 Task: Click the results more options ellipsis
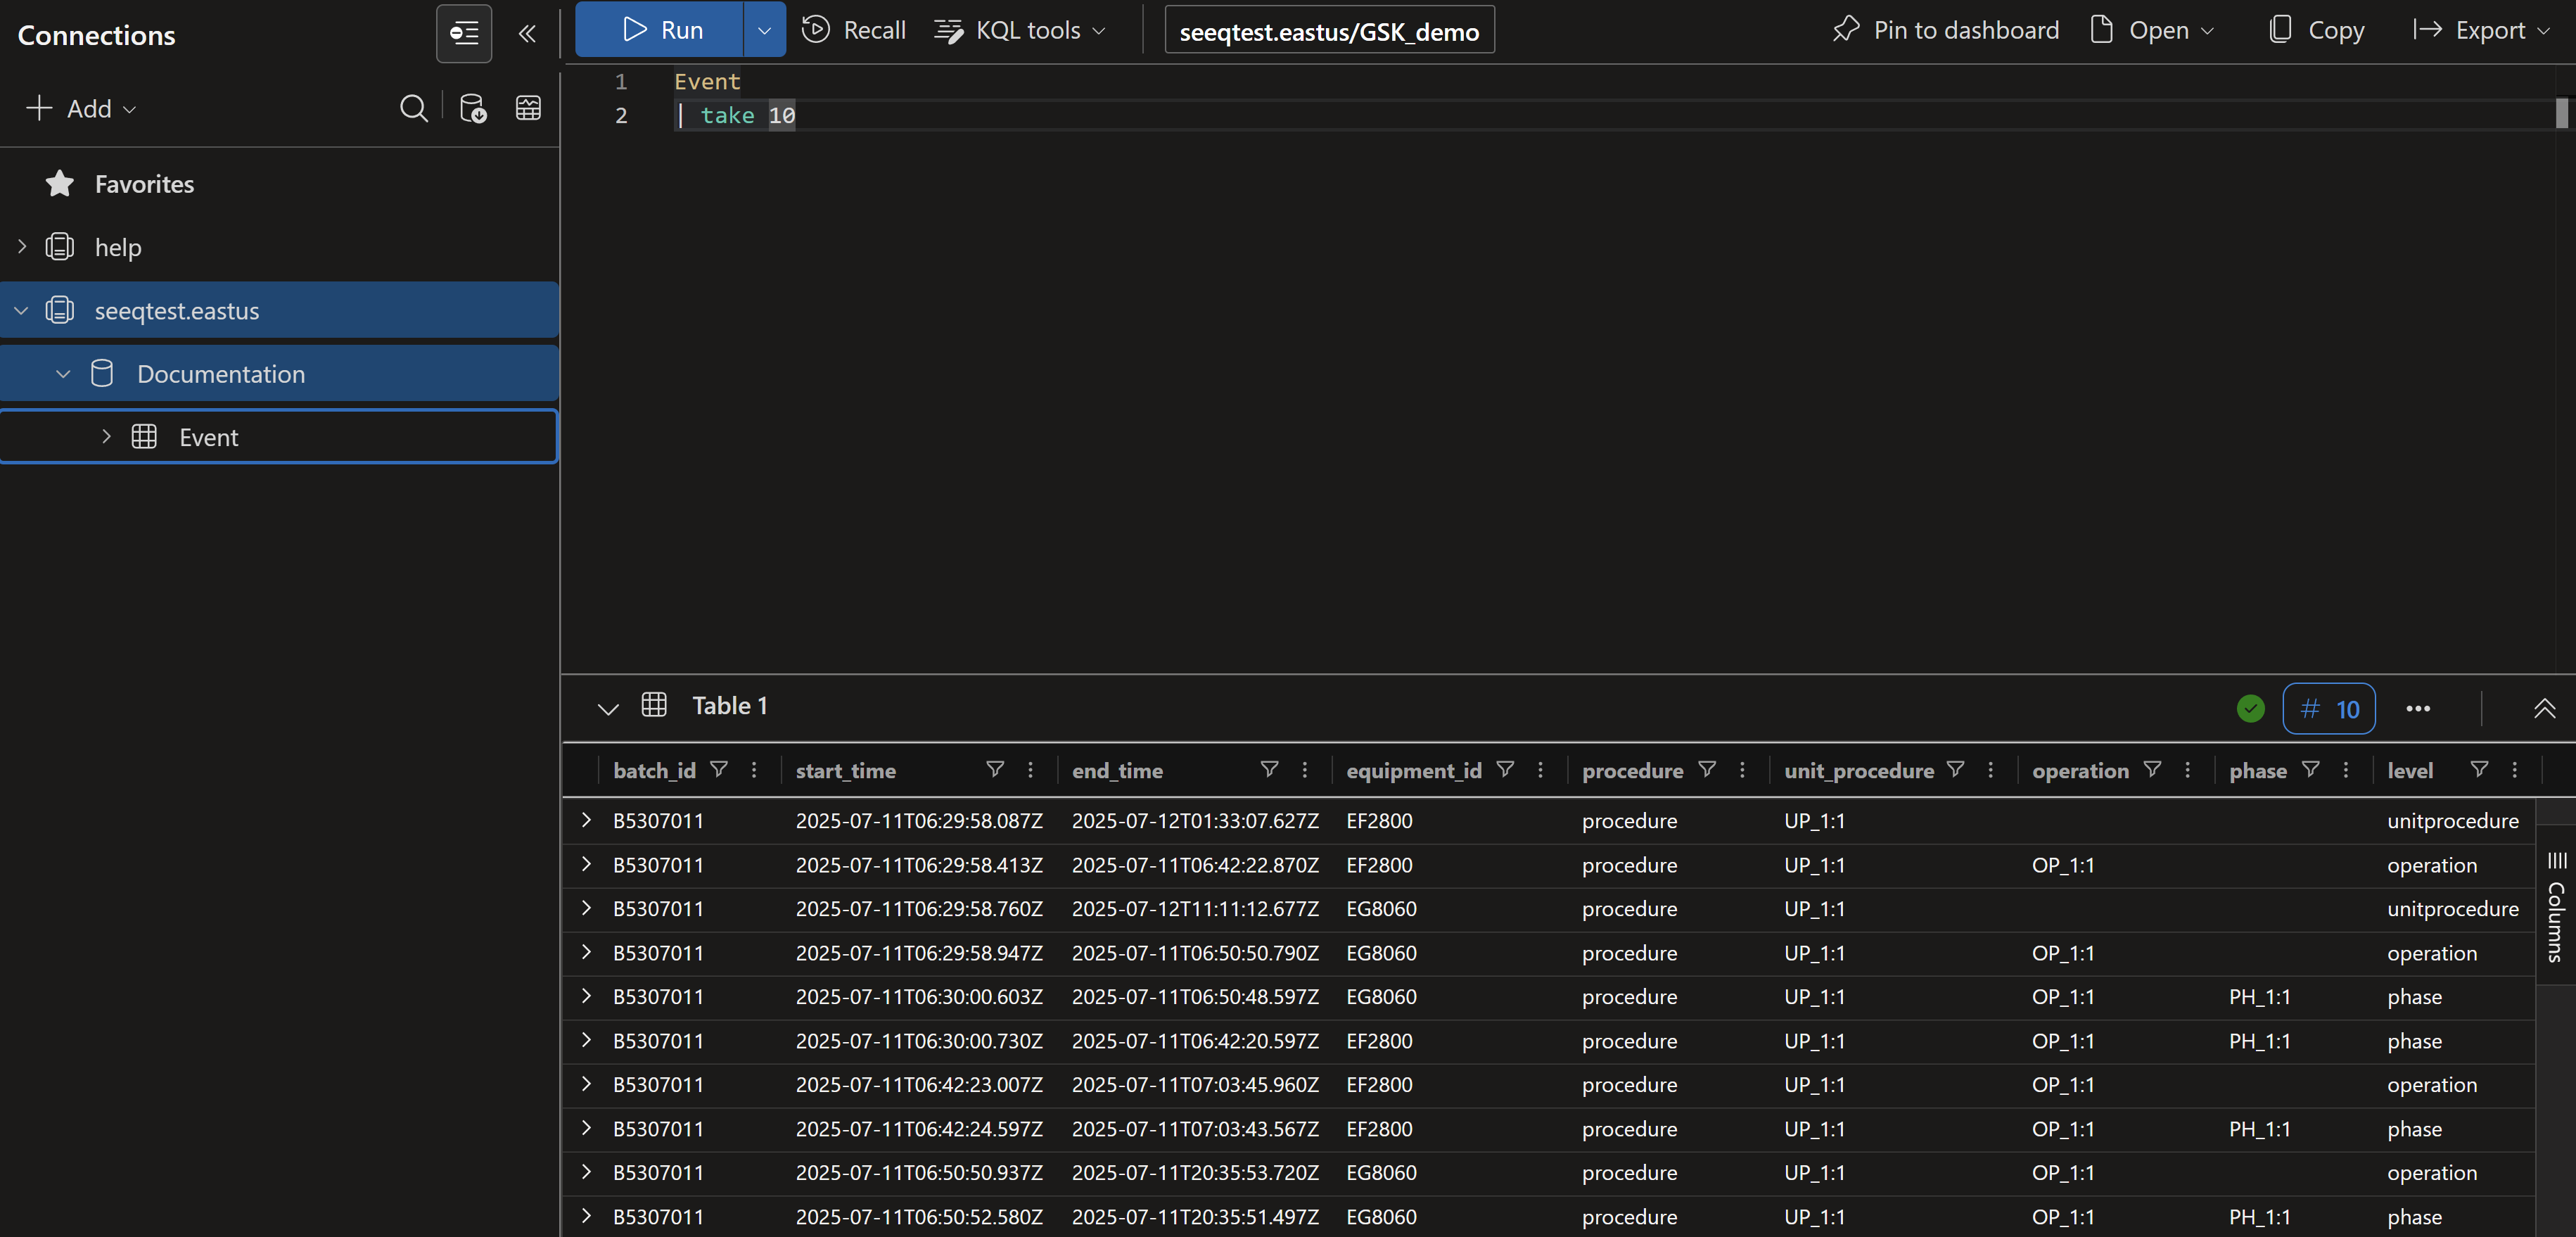click(2417, 709)
